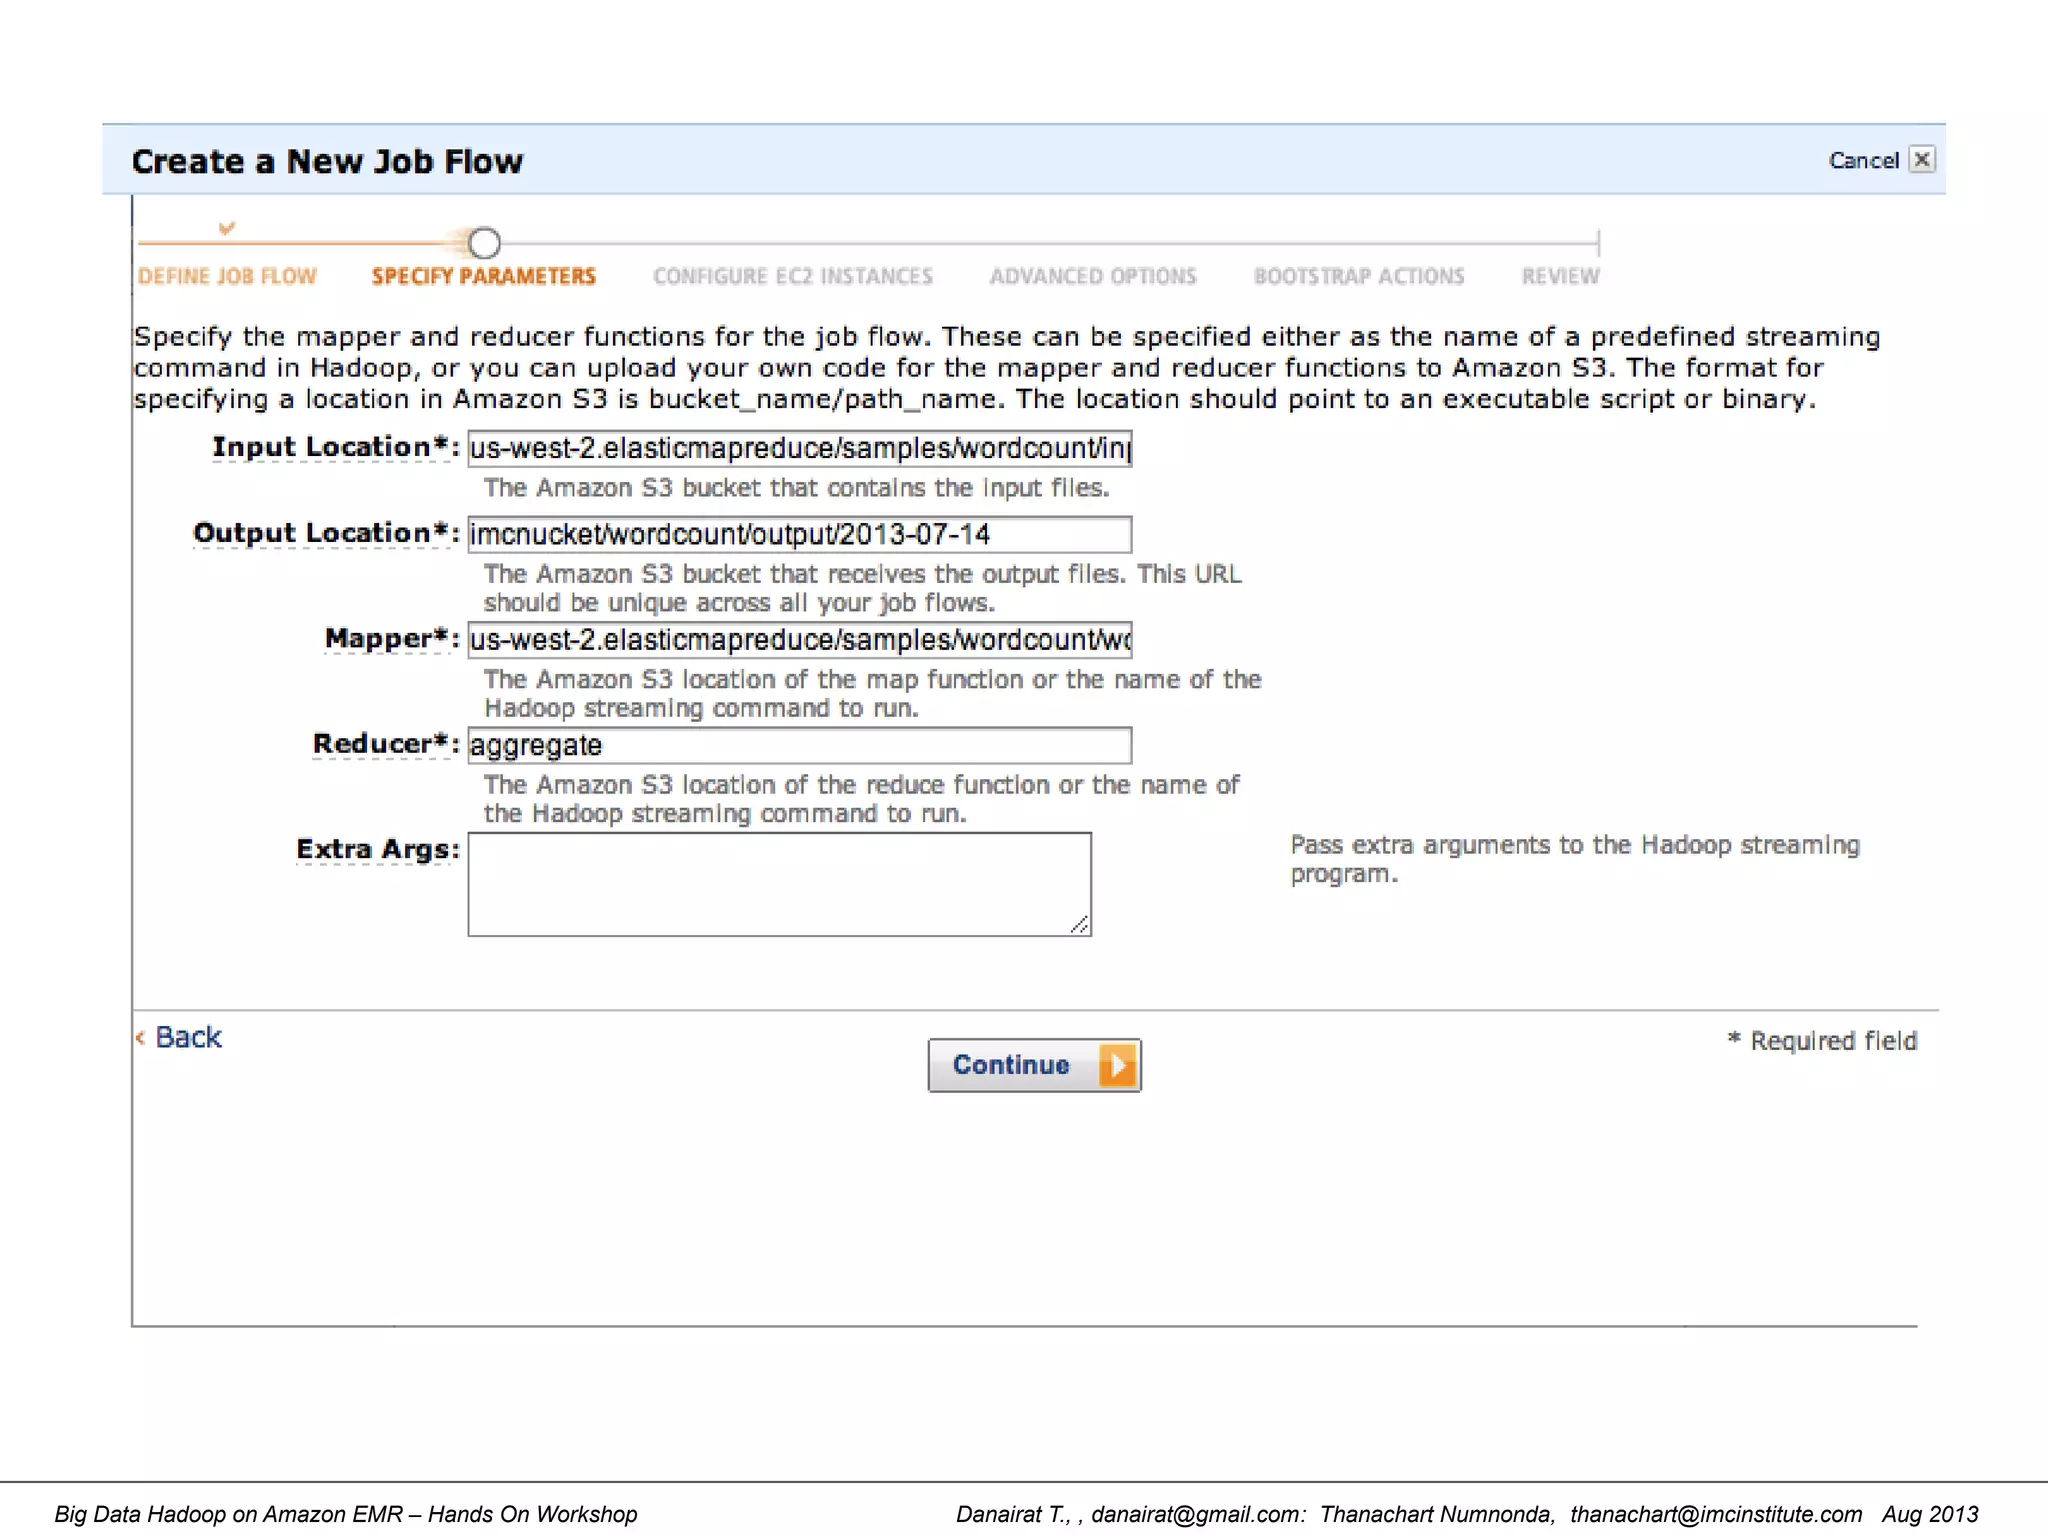Click the Specify Parameters step circle marker
2048x1536 pixels.
pyautogui.click(x=484, y=243)
